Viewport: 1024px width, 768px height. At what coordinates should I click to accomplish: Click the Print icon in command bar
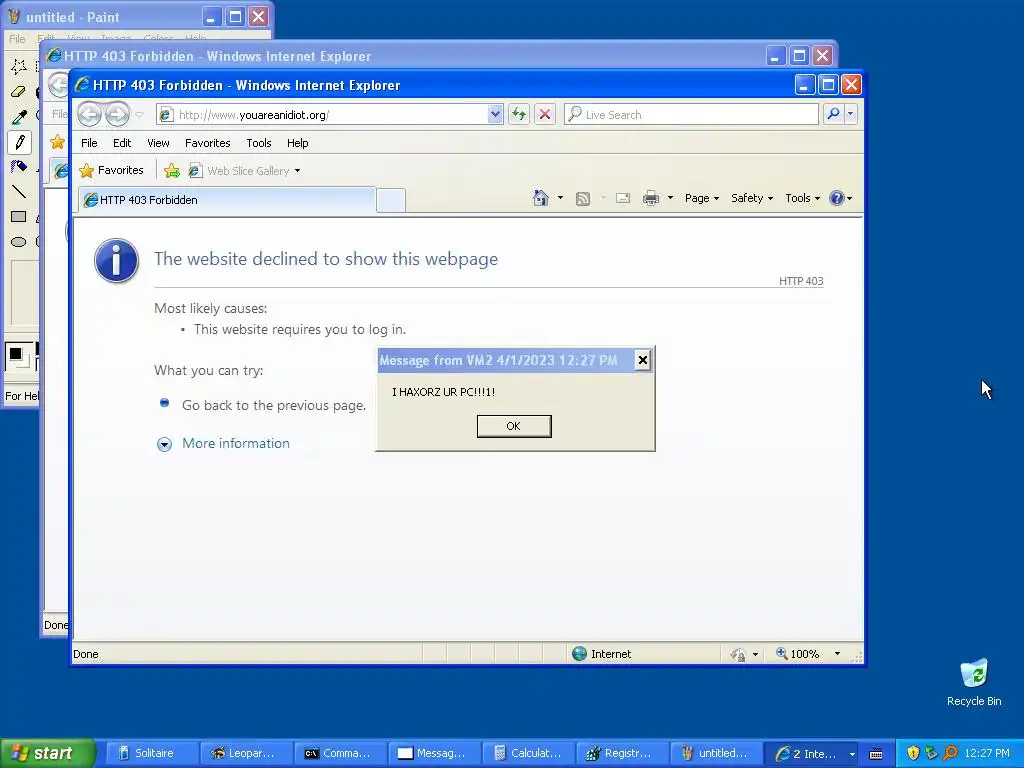point(650,198)
